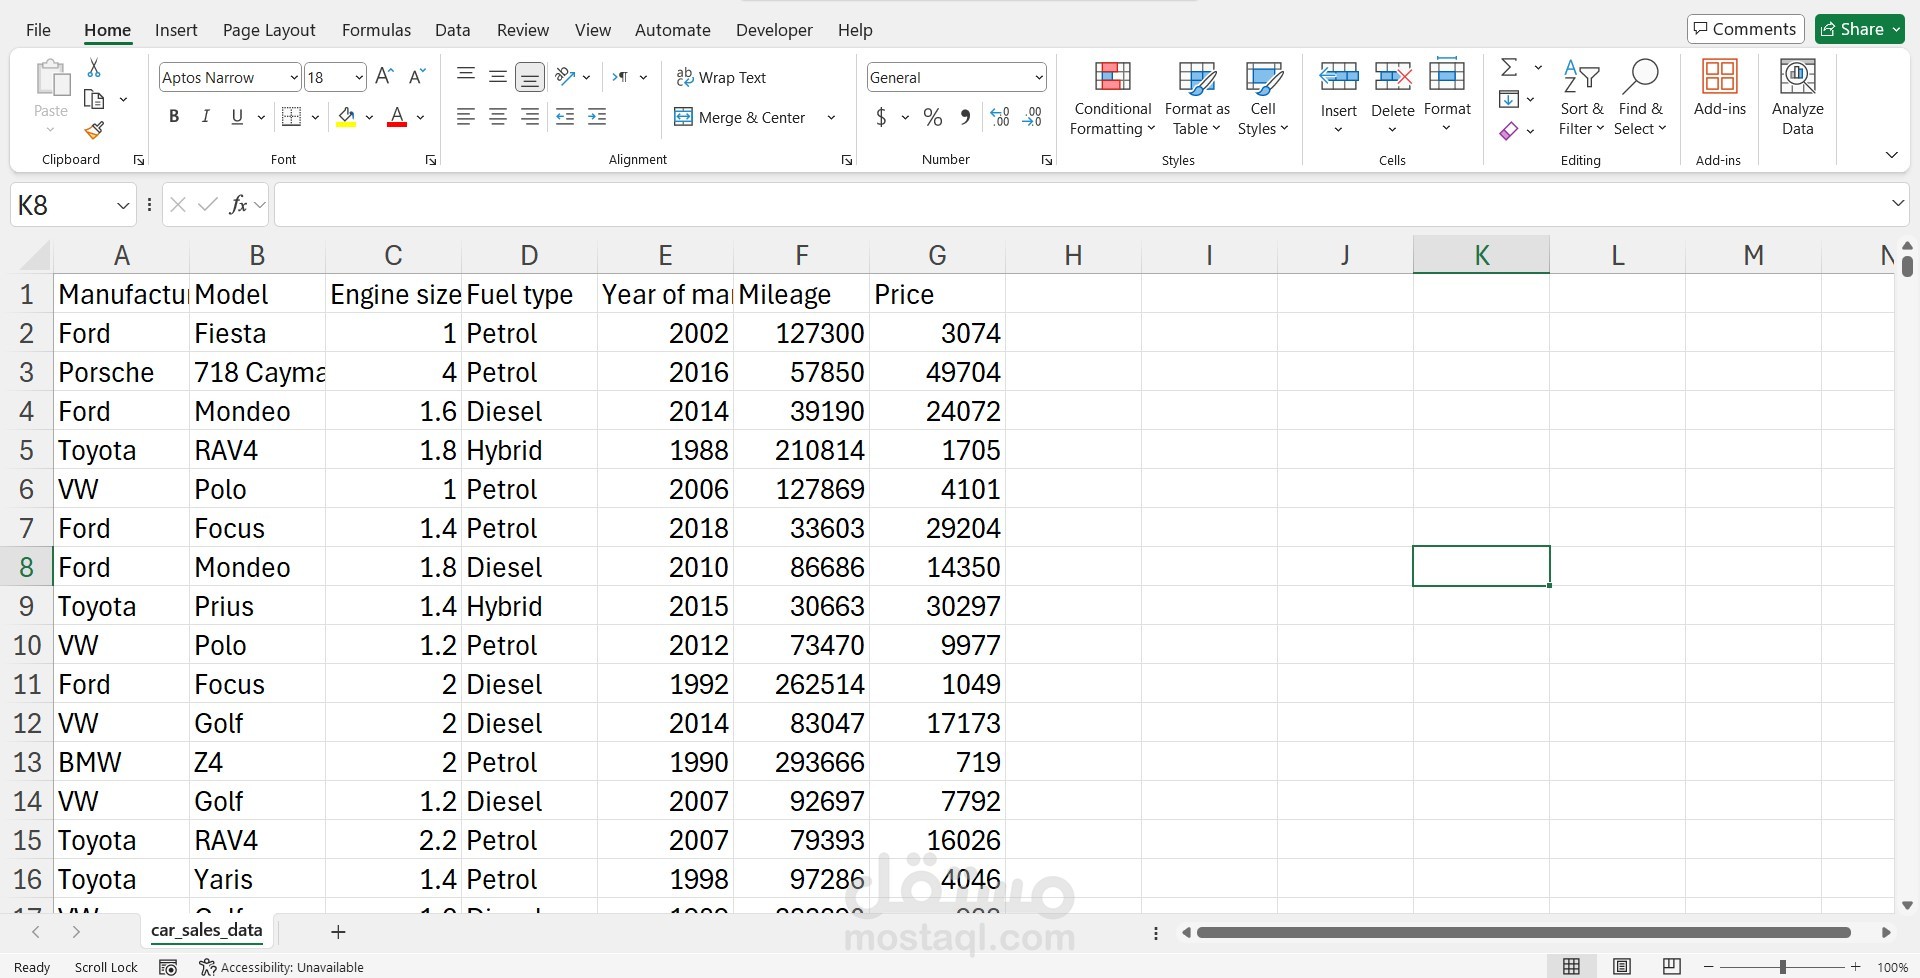The width and height of the screenshot is (1920, 978).
Task: Click the AutoSum sigma icon
Action: (1509, 67)
